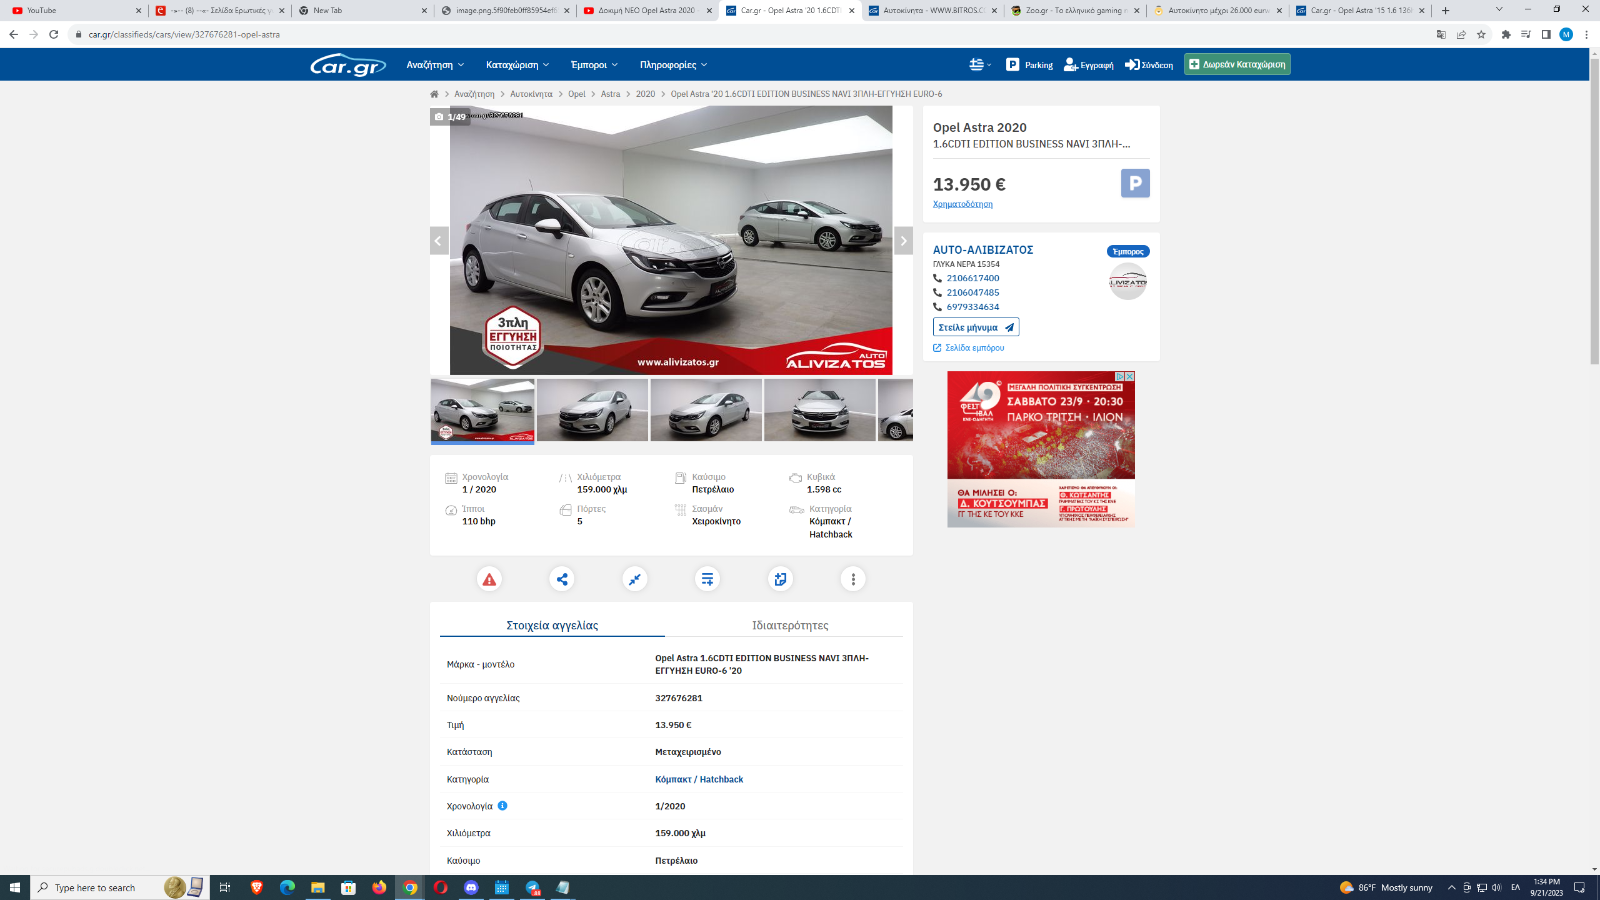Click Στείλε μήνυμα button
1600x900 pixels.
[976, 327]
